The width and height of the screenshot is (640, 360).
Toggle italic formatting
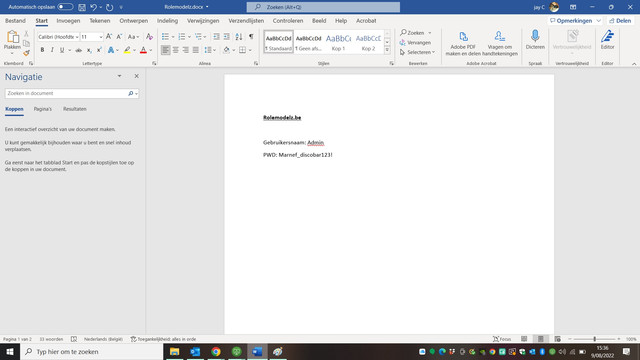click(x=52, y=50)
